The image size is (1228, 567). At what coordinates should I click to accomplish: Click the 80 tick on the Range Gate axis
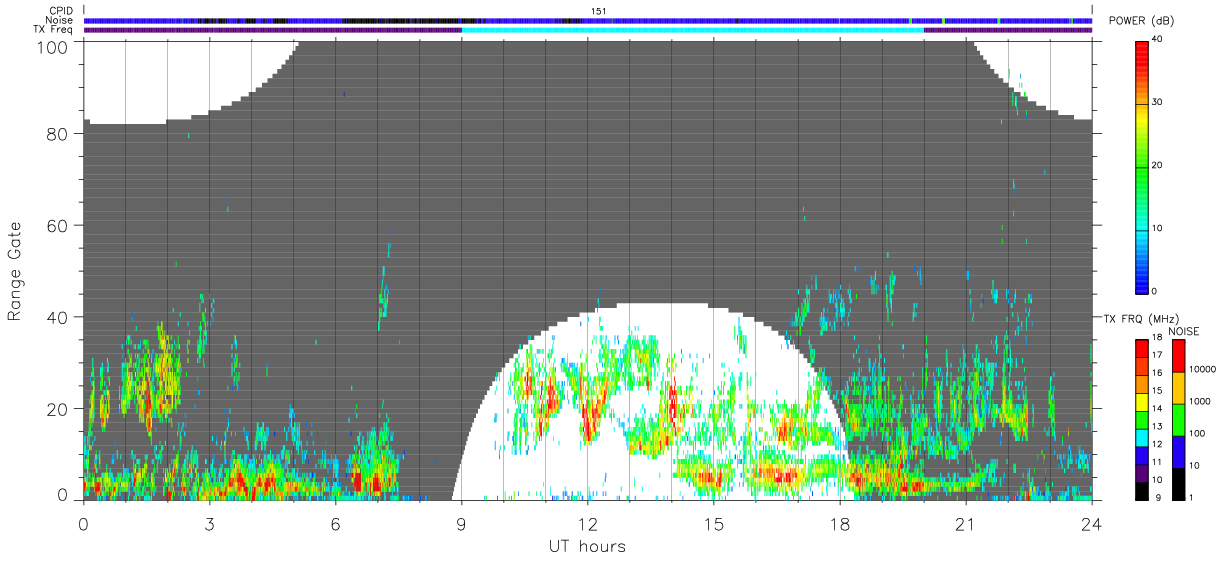click(59, 133)
